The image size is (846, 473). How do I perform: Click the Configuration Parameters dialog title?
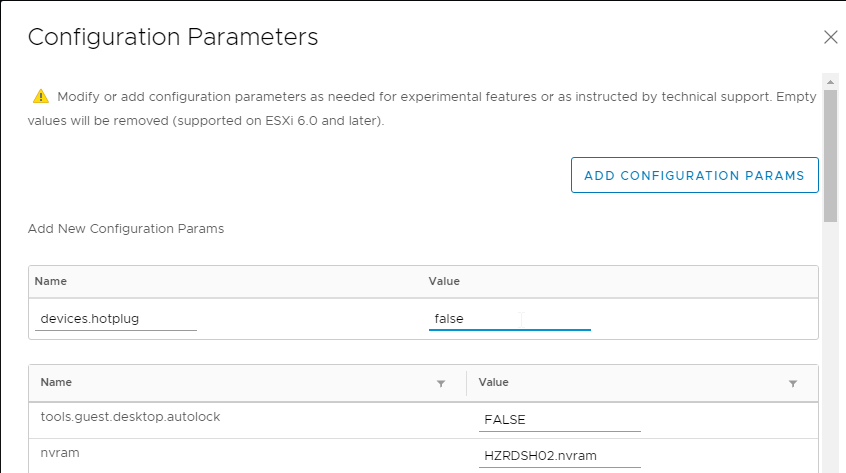[173, 37]
